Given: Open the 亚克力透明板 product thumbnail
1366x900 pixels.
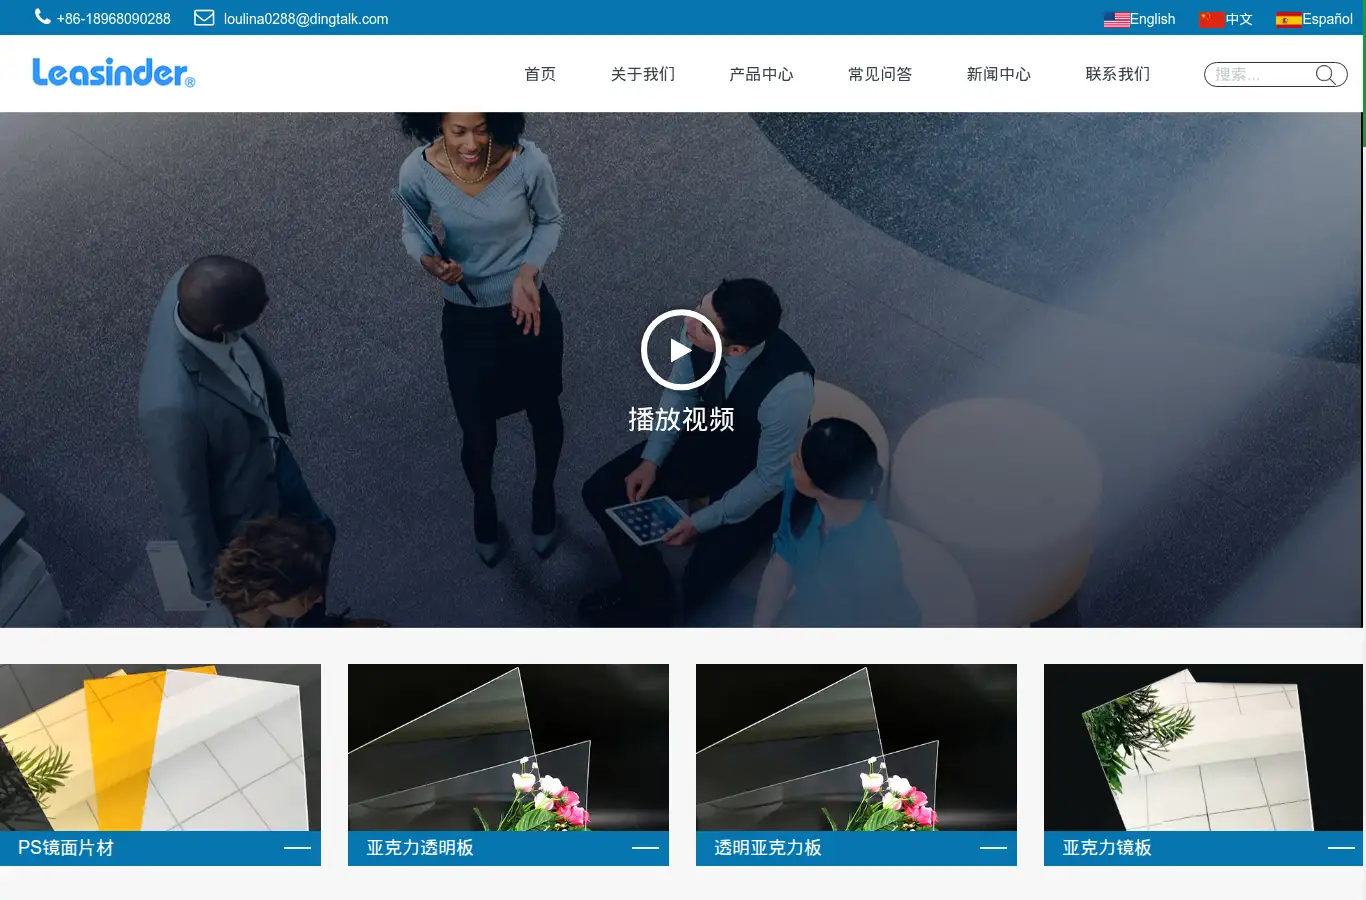Looking at the screenshot, I should (508, 747).
